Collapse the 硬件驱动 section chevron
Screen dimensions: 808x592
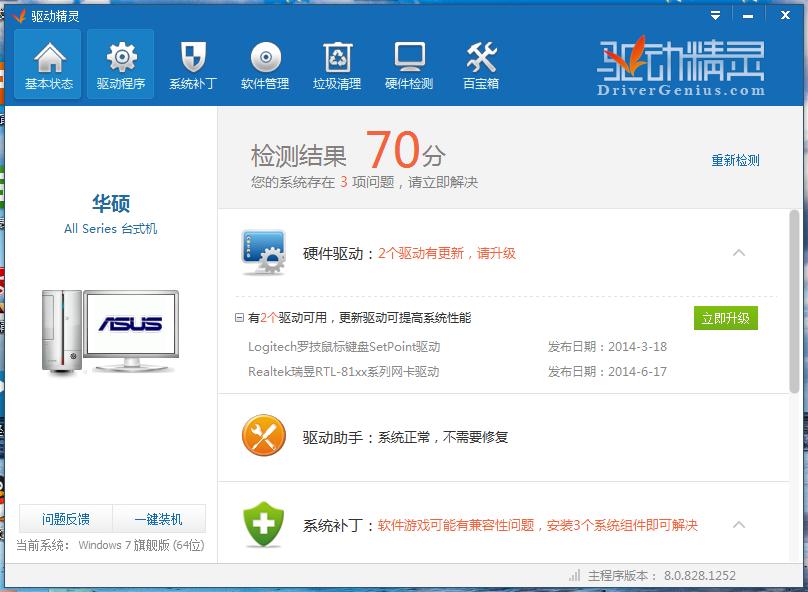[x=739, y=253]
